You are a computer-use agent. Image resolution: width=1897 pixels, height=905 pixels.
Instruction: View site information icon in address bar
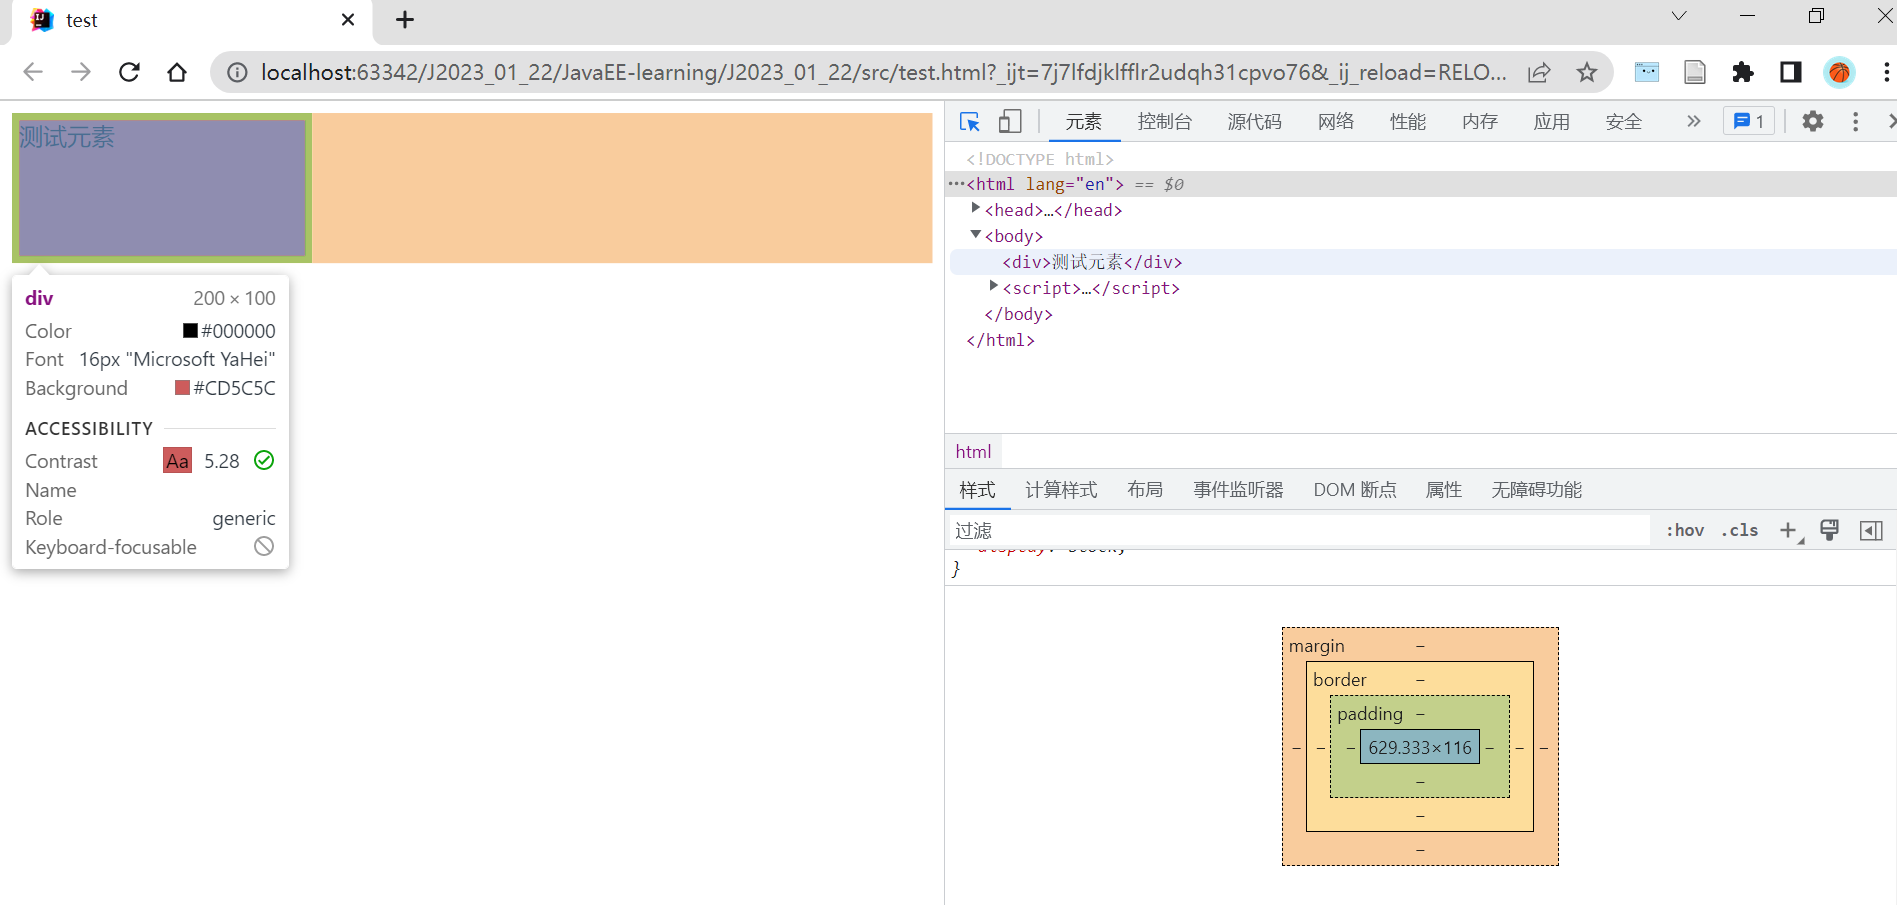(237, 72)
